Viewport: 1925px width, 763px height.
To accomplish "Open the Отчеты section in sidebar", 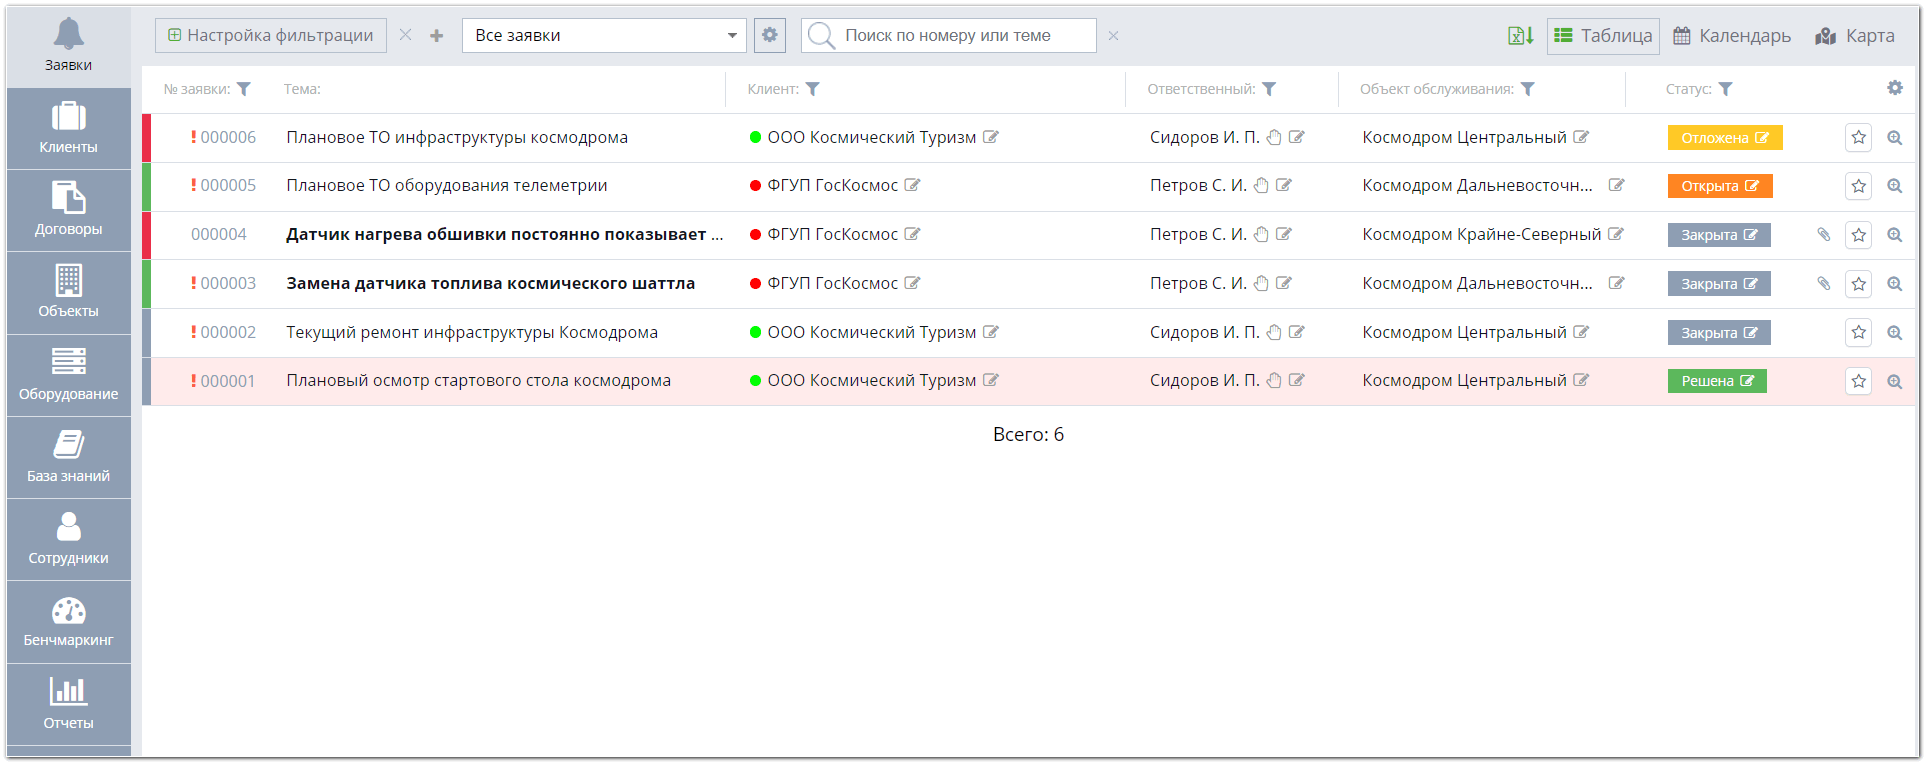I will click(68, 705).
